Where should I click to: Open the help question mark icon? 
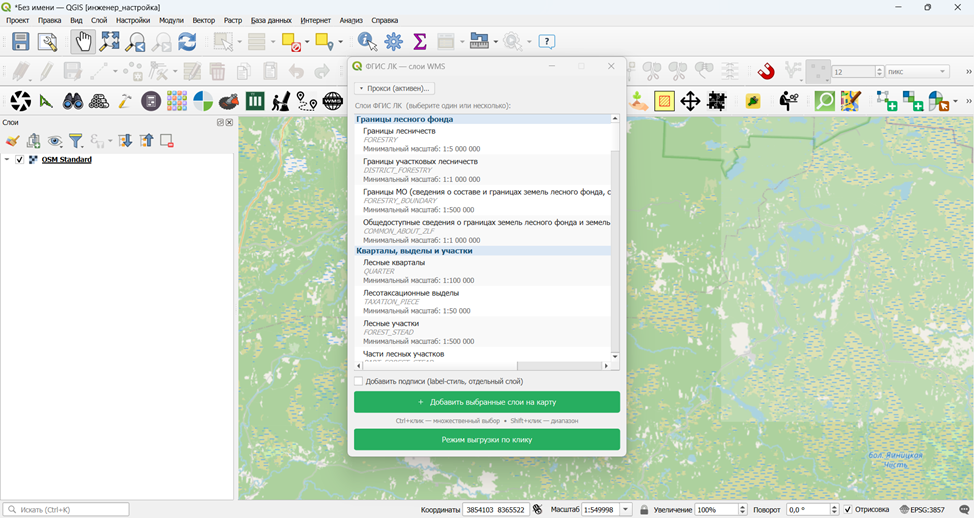click(x=547, y=42)
